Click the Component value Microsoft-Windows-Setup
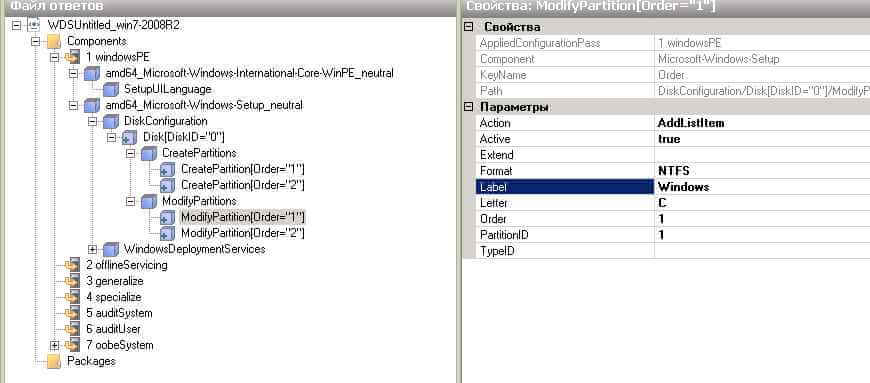 tap(719, 59)
